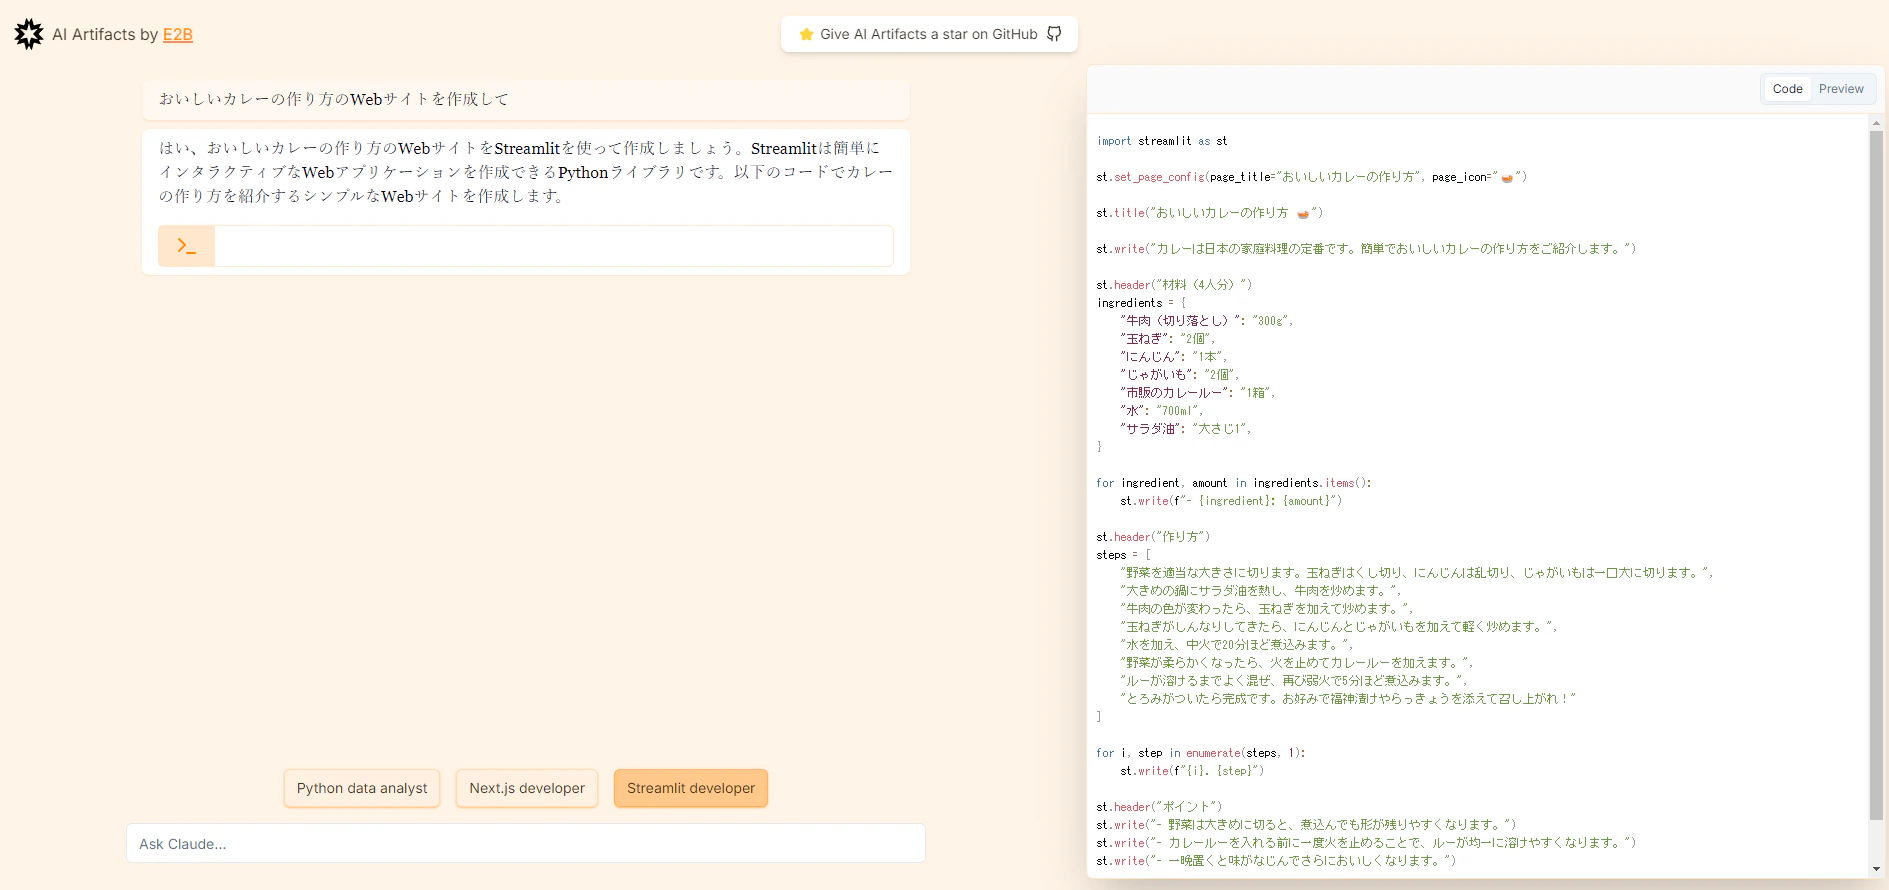Click the 'AI Artifacts by' header text
Image resolution: width=1889 pixels, height=890 pixels.
[105, 34]
